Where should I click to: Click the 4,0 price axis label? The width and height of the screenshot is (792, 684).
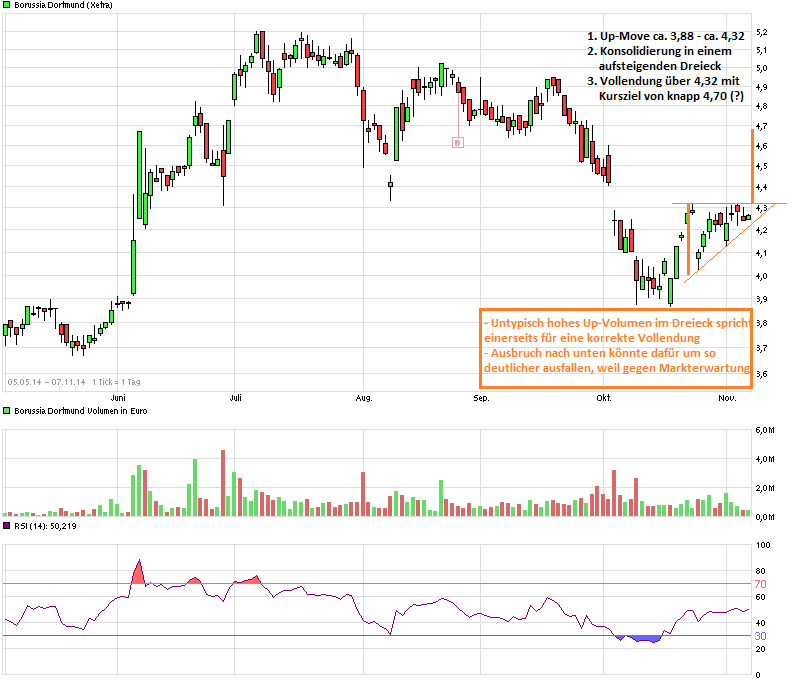coord(762,276)
